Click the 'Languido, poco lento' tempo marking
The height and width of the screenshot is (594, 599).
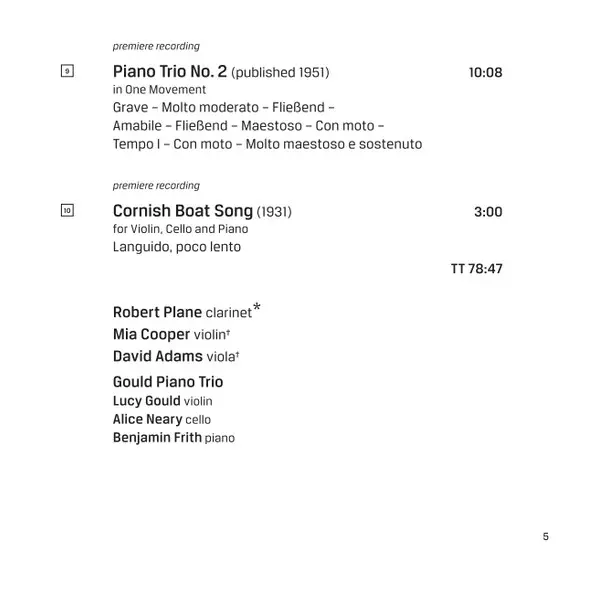tap(177, 247)
